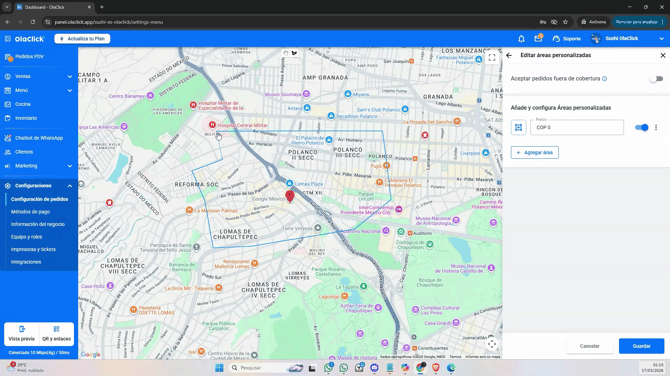Open a new browser tab
Image resolution: width=670 pixels, height=376 pixels.
pyautogui.click(x=102, y=7)
